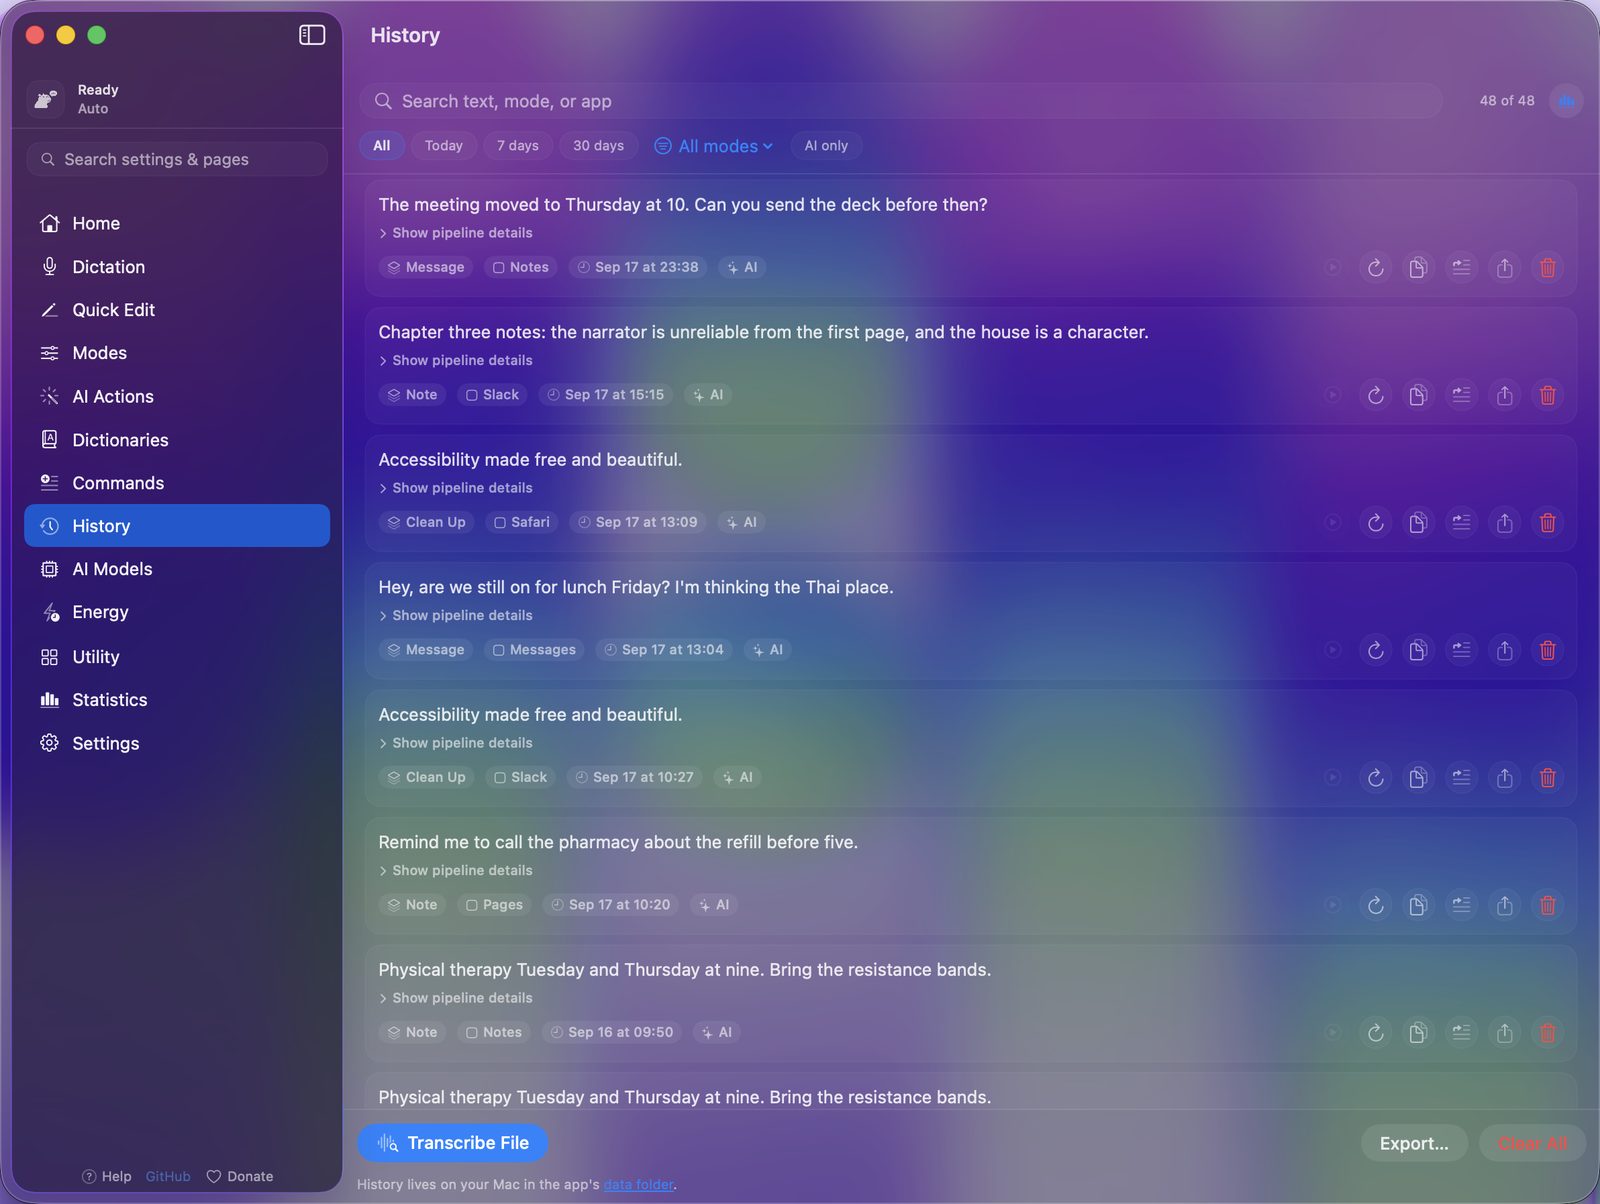Share the 'Chapter three notes' entry
This screenshot has width=1600, height=1204.
tap(1504, 395)
